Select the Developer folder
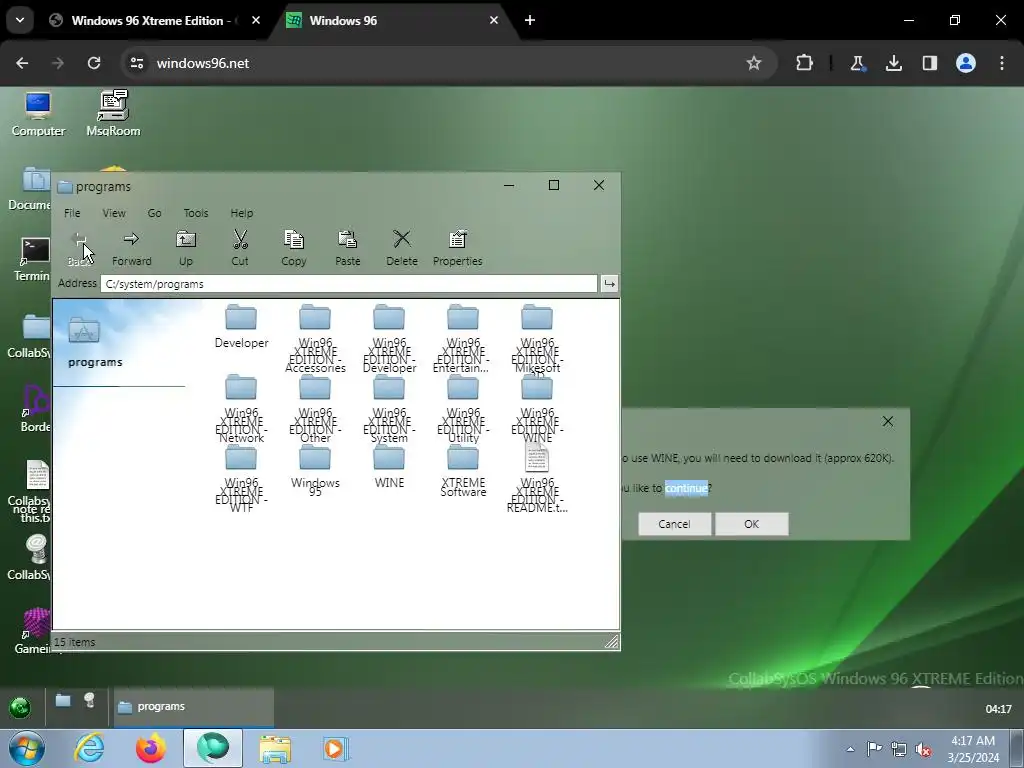This screenshot has width=1024, height=768. 241,327
